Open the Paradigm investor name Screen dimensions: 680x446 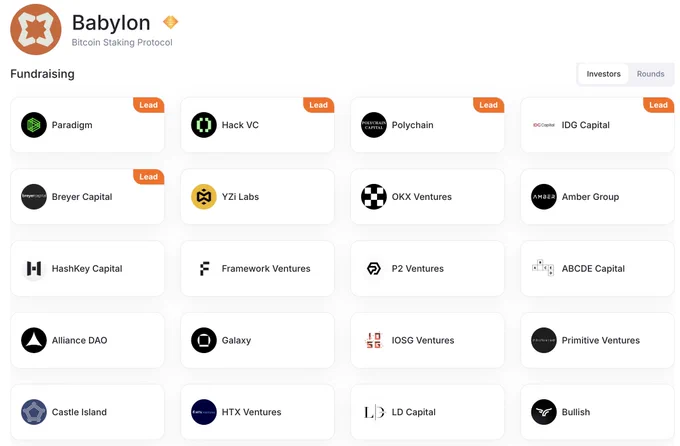(x=72, y=125)
